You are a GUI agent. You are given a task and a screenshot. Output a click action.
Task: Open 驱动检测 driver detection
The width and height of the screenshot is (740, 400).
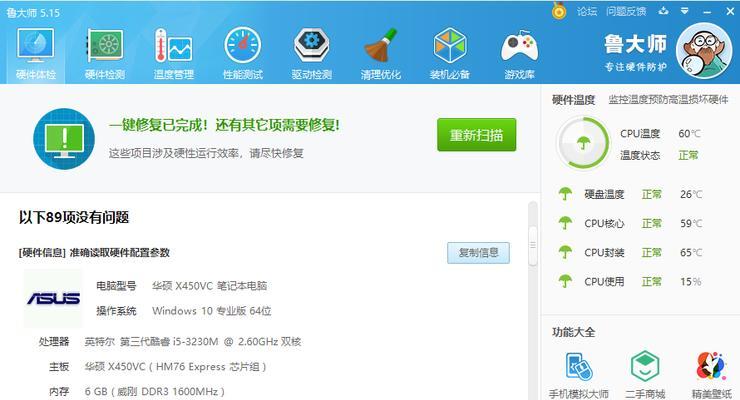311,53
